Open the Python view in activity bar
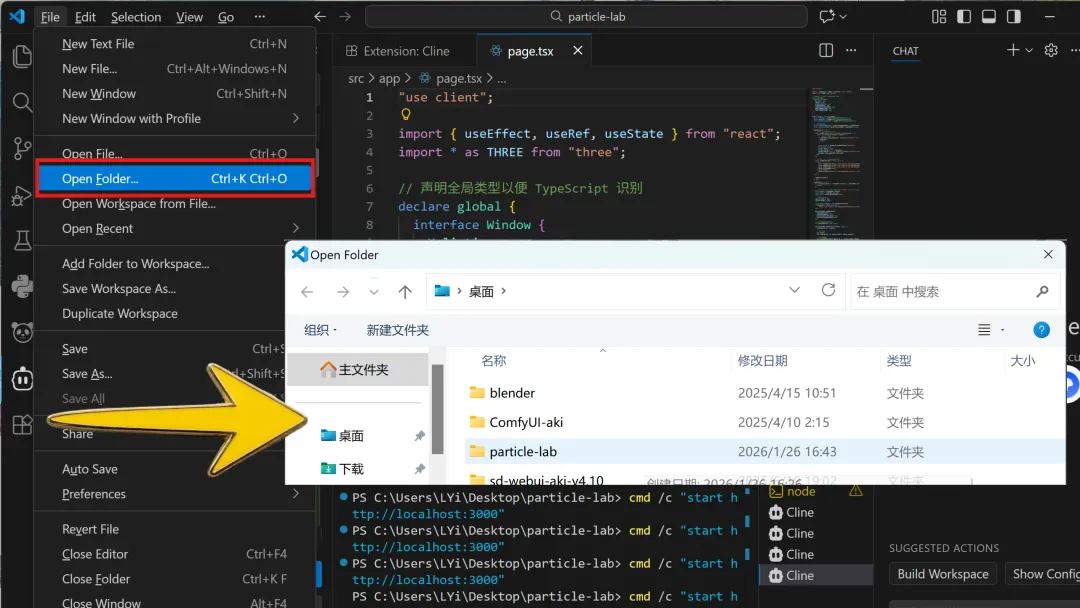 (x=22, y=286)
